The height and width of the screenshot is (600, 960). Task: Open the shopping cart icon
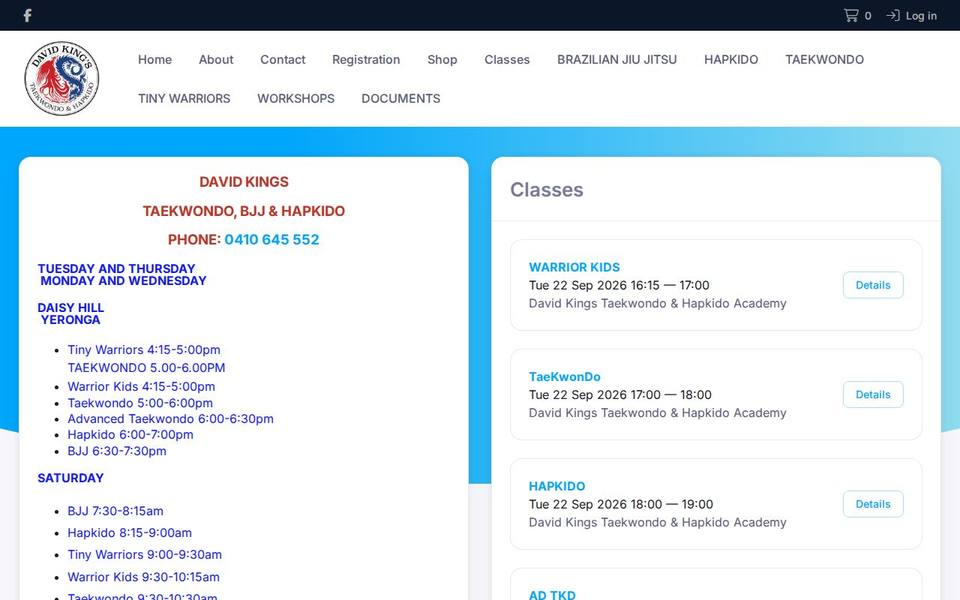[851, 15]
